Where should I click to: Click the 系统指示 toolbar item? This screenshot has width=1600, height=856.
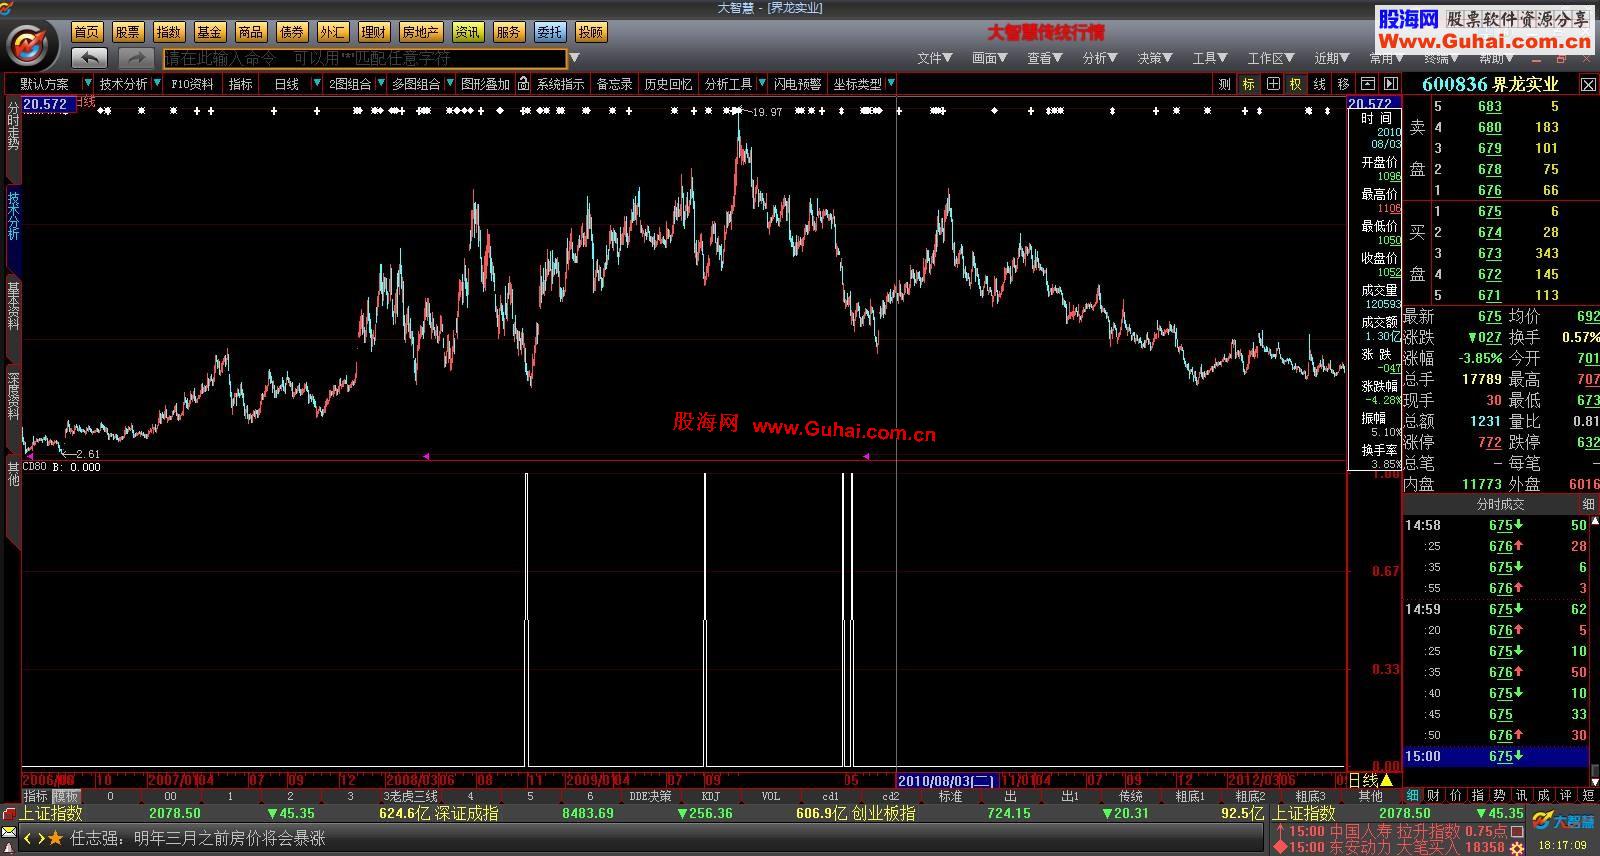coord(560,84)
